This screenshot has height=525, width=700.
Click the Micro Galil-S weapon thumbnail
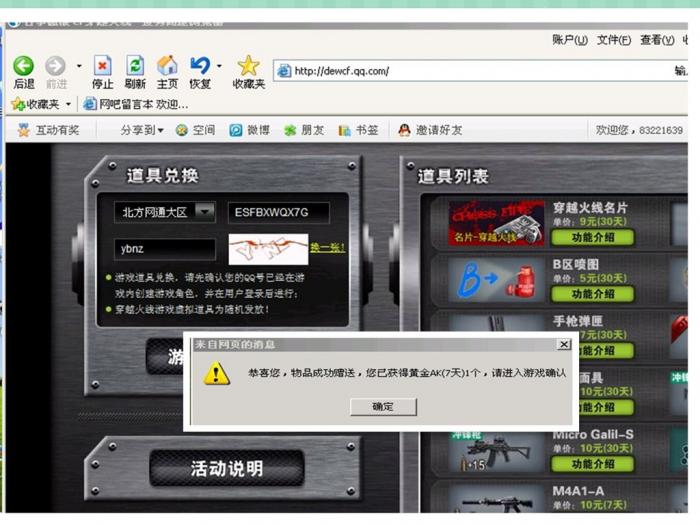(x=496, y=451)
